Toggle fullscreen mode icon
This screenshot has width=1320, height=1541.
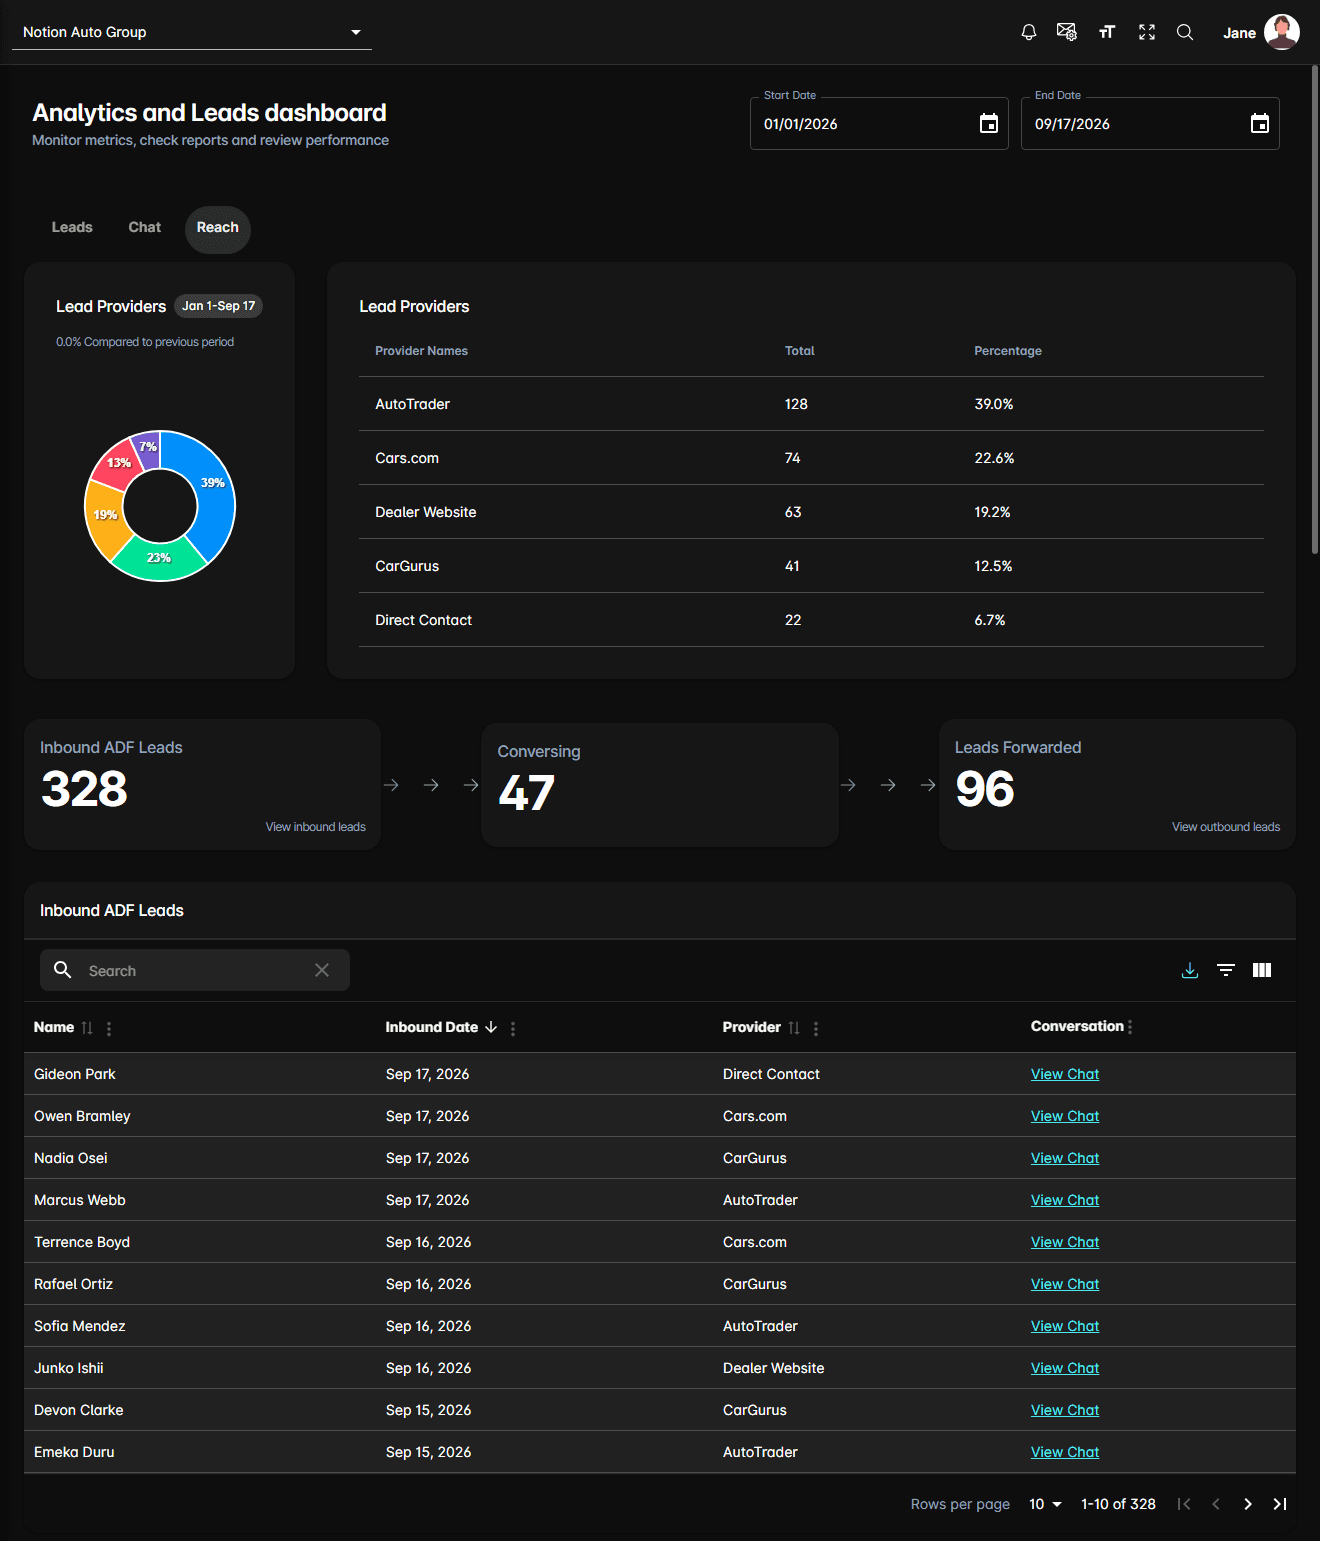1147,32
